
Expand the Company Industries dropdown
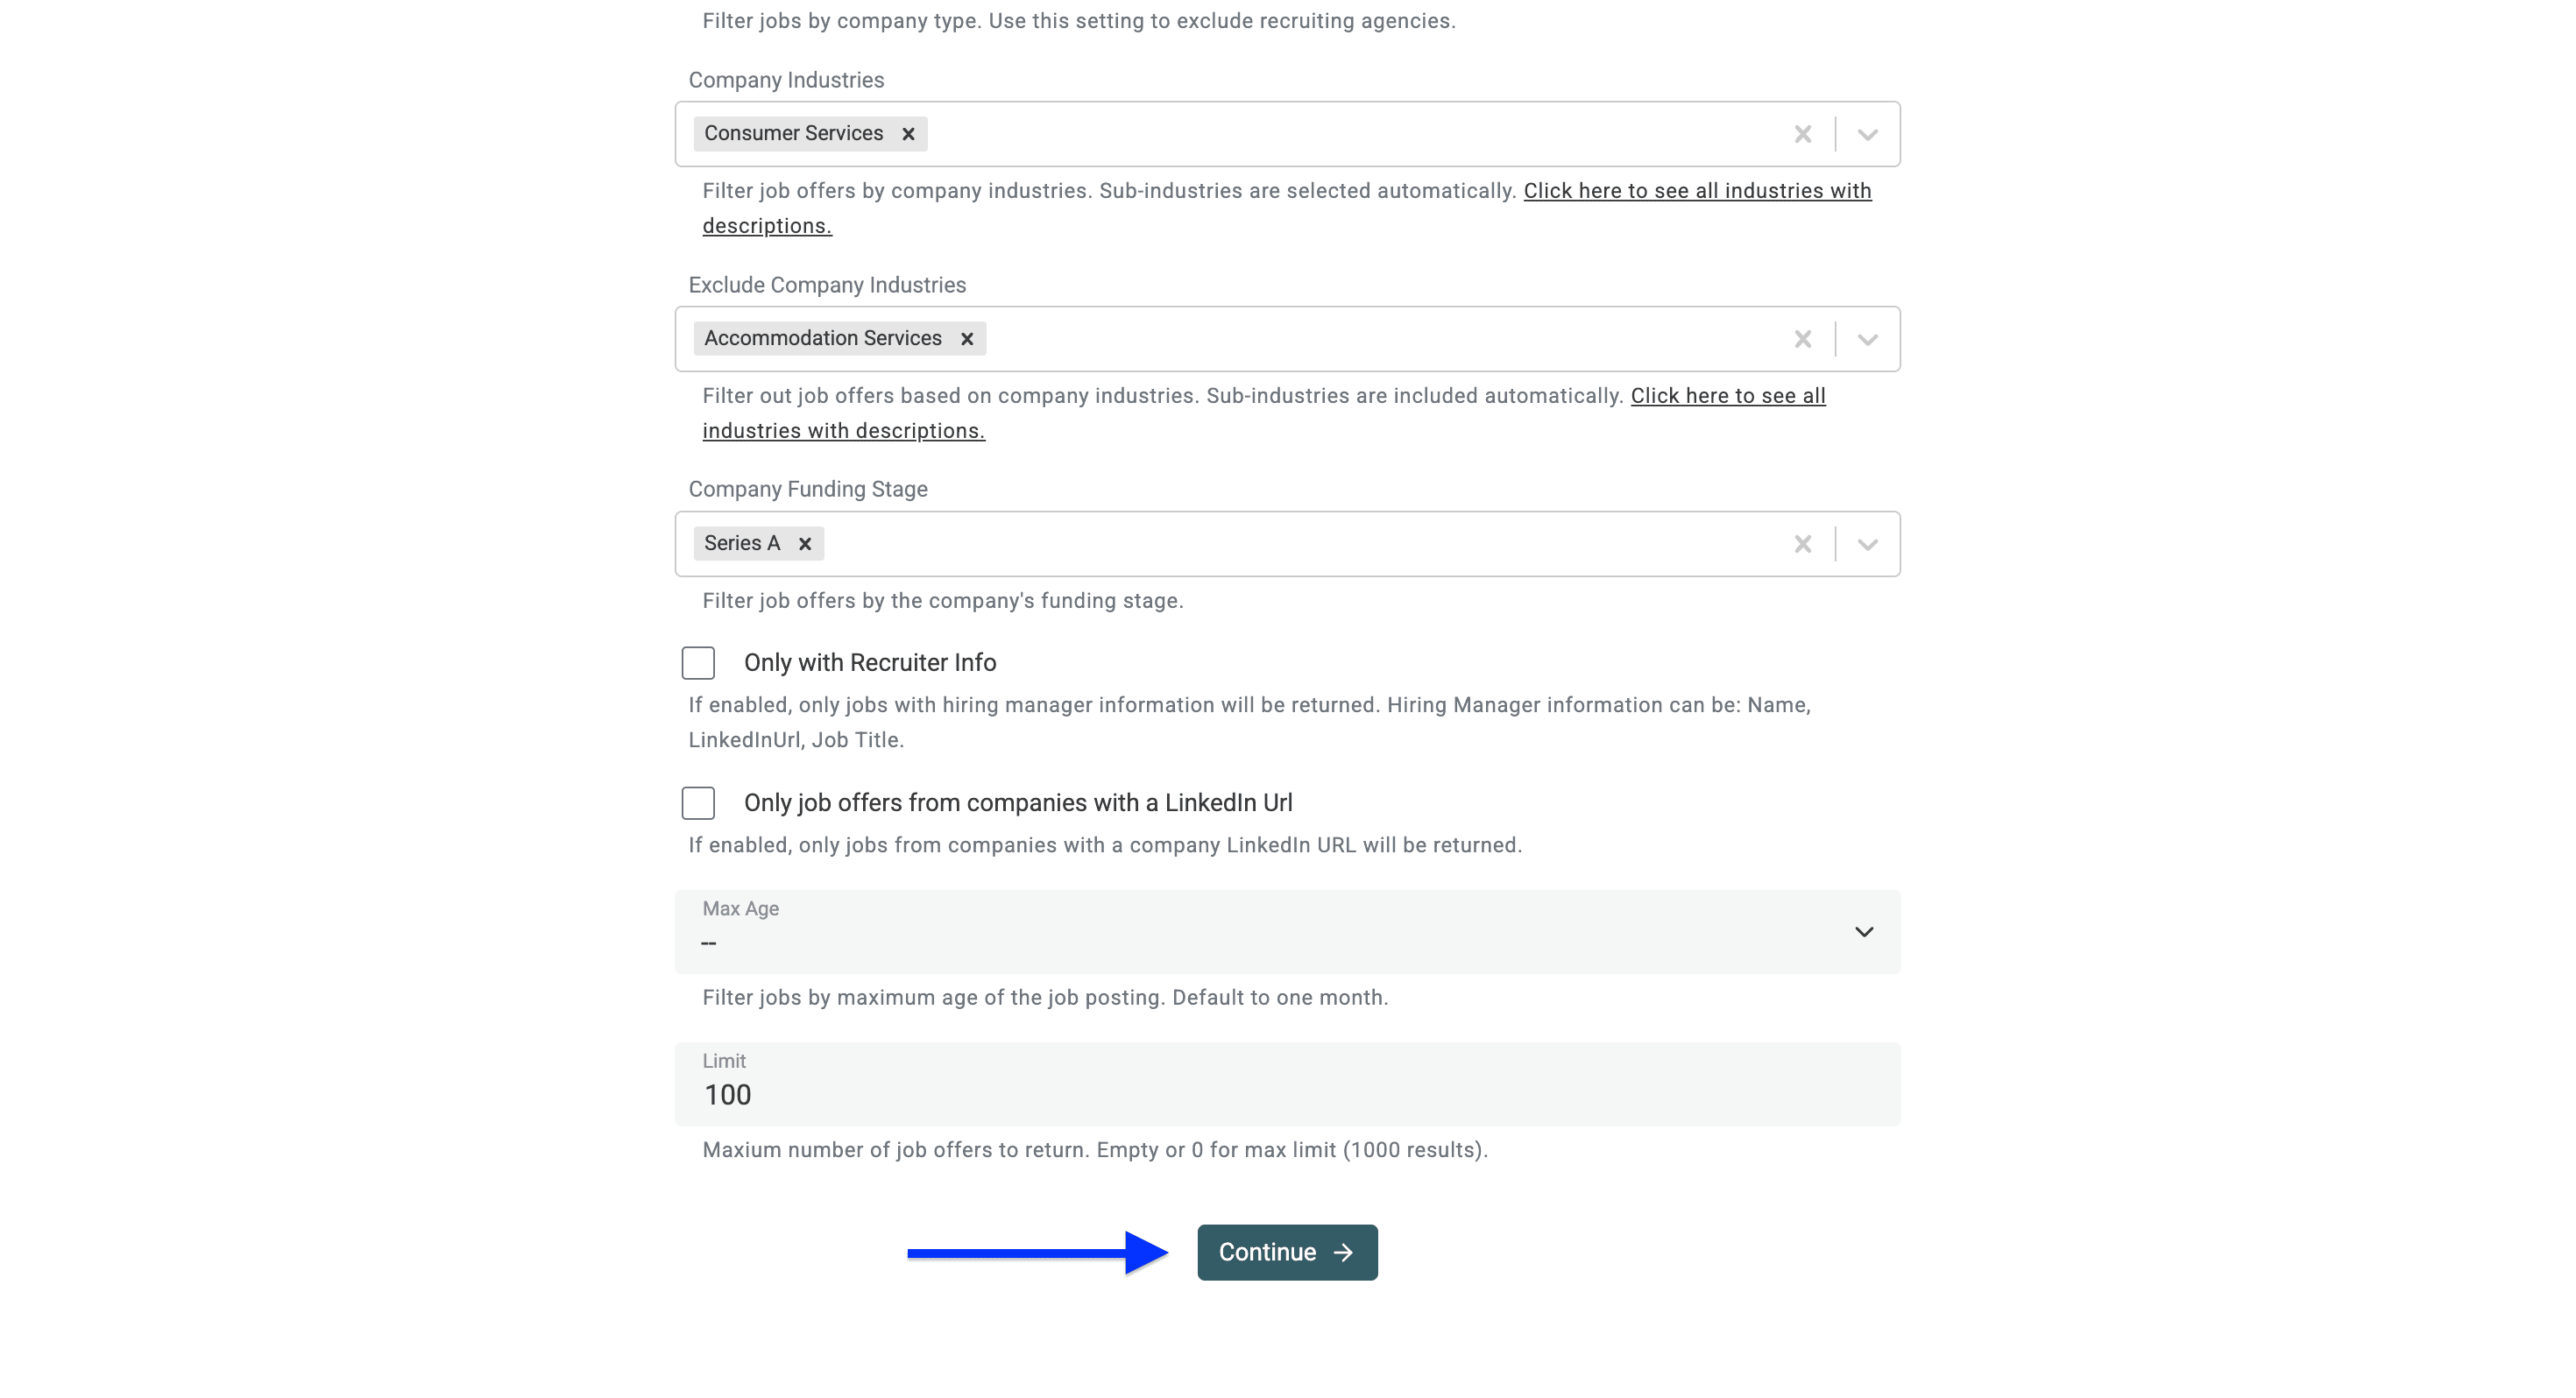click(1868, 133)
